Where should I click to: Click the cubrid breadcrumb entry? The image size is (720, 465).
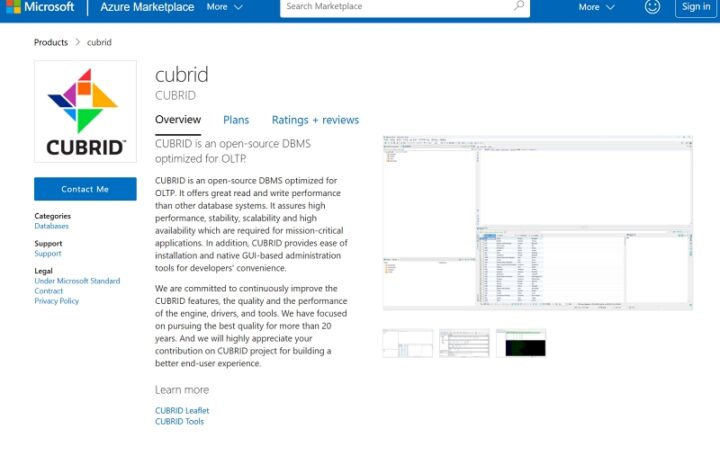(99, 42)
